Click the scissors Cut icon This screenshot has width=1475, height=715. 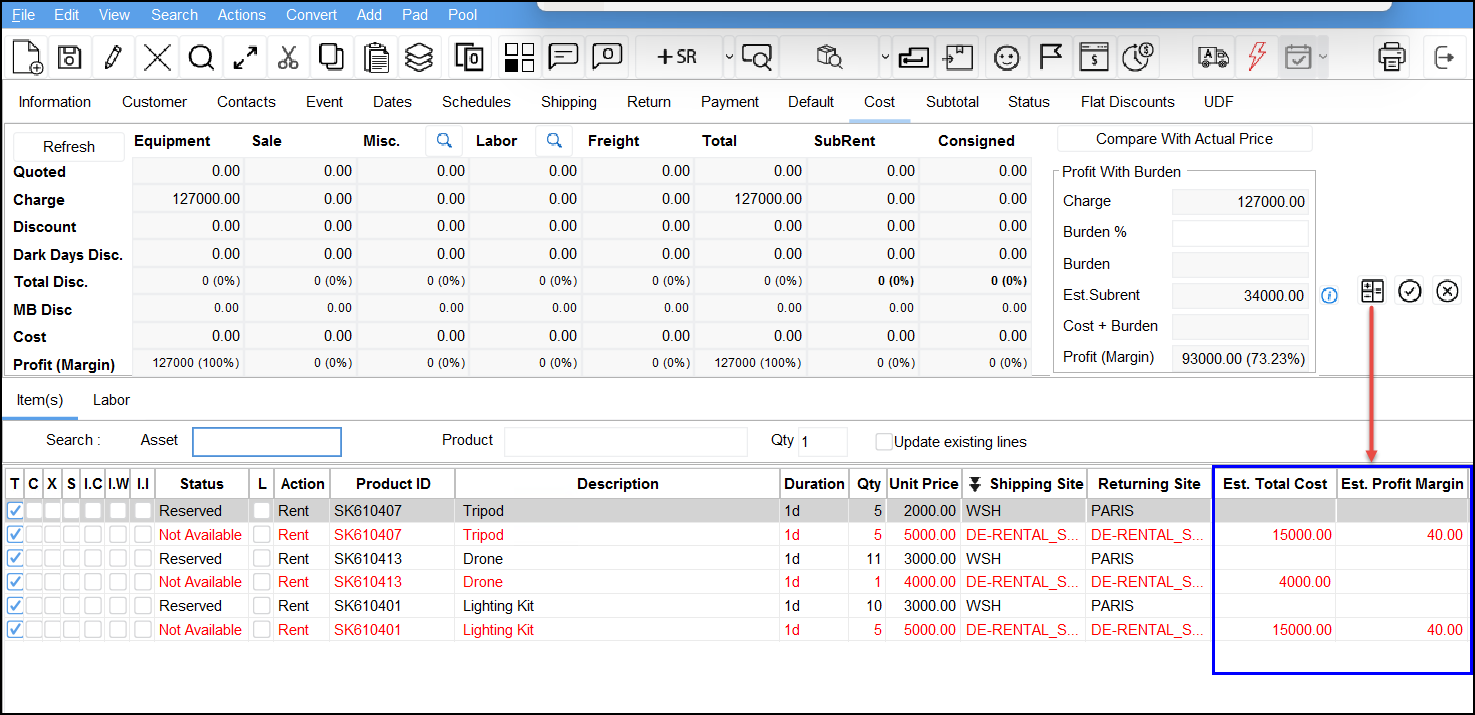click(288, 57)
